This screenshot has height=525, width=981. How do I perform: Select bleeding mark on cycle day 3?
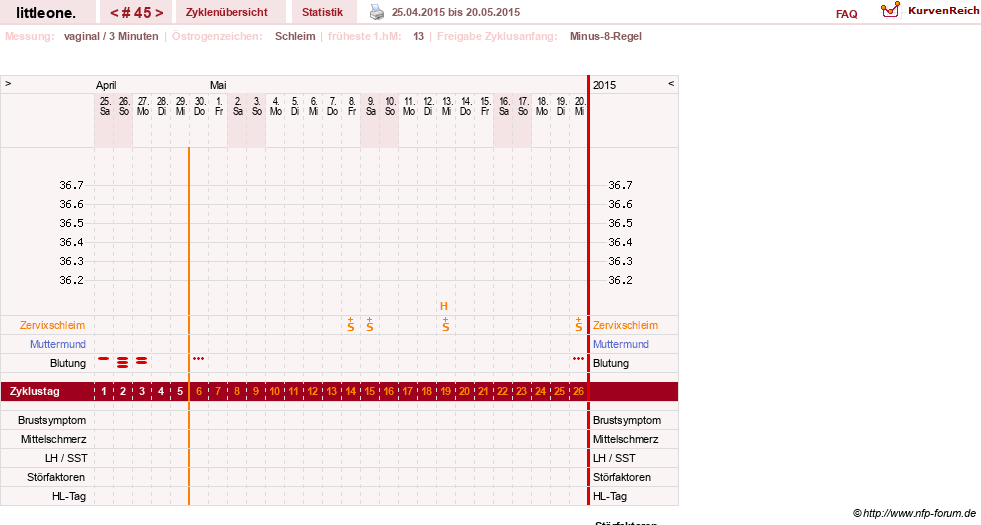(142, 360)
